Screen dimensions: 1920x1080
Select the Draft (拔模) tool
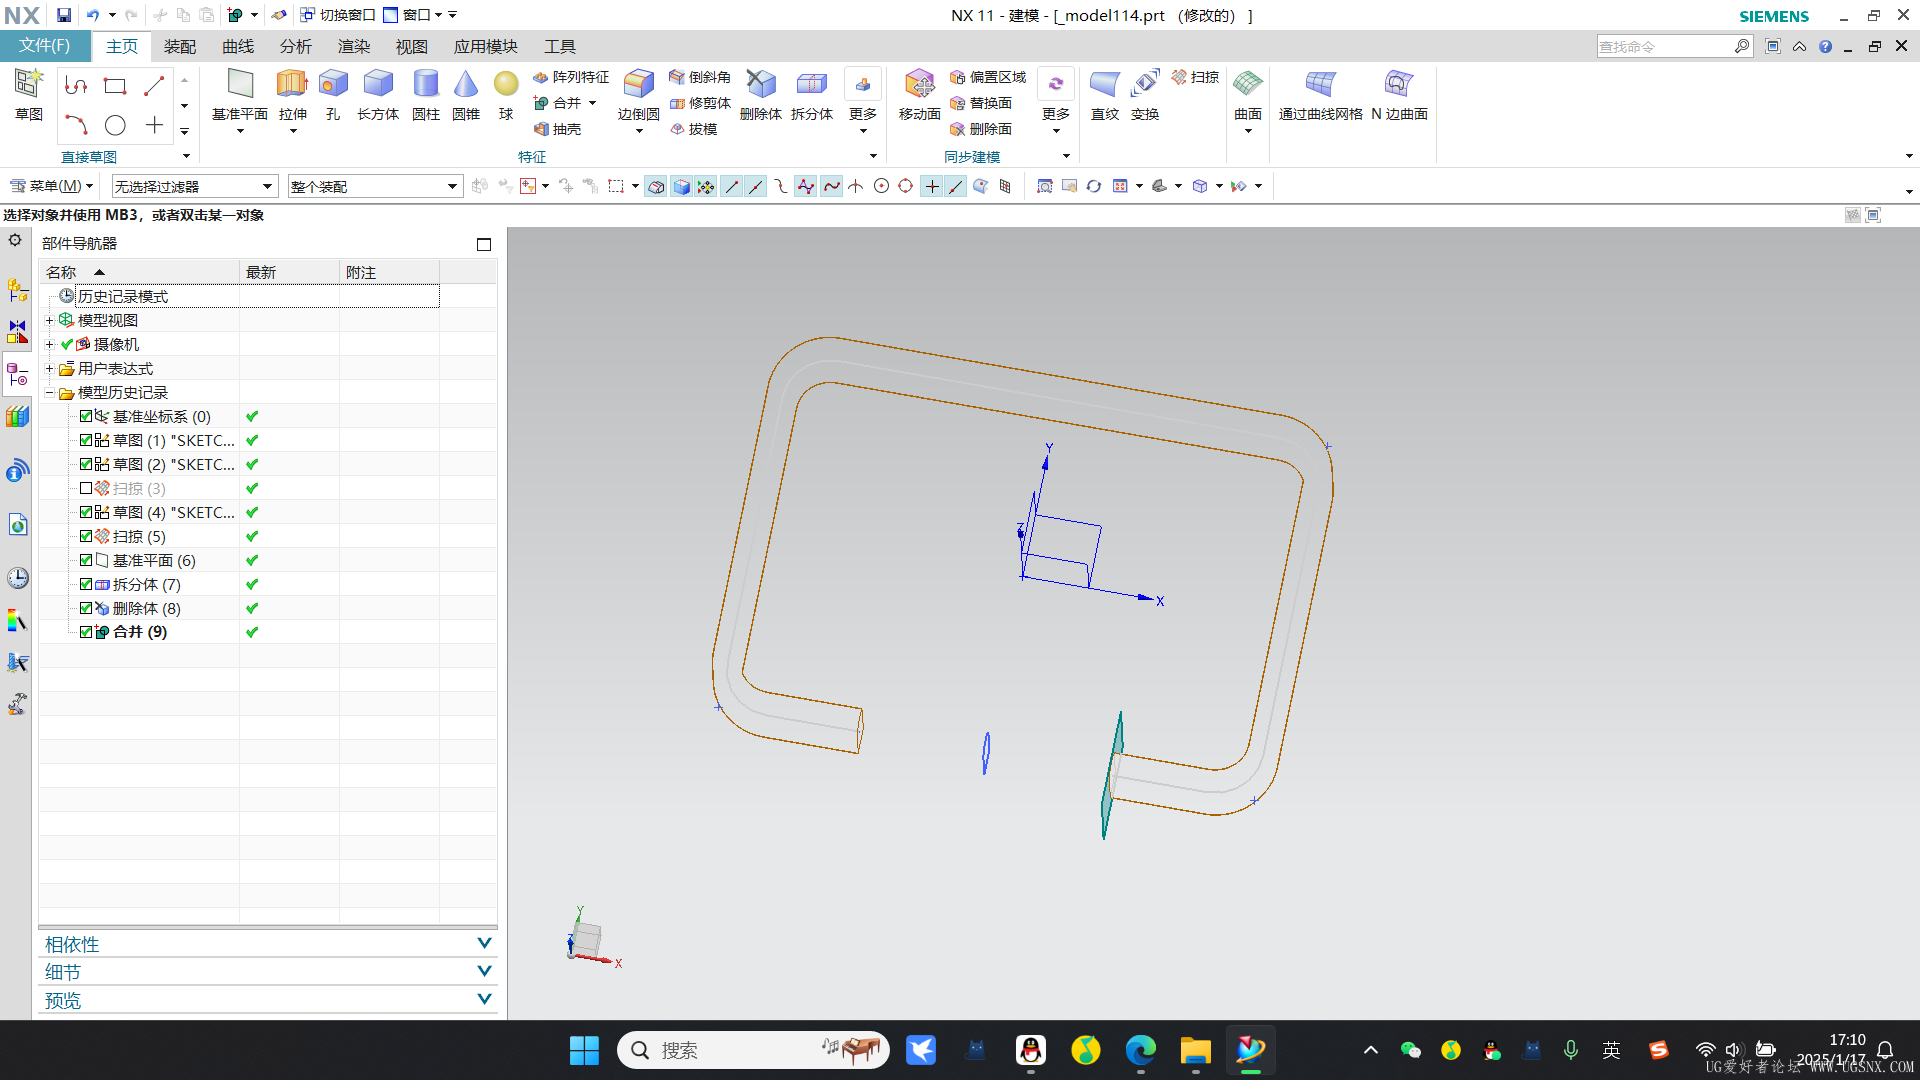coord(693,129)
